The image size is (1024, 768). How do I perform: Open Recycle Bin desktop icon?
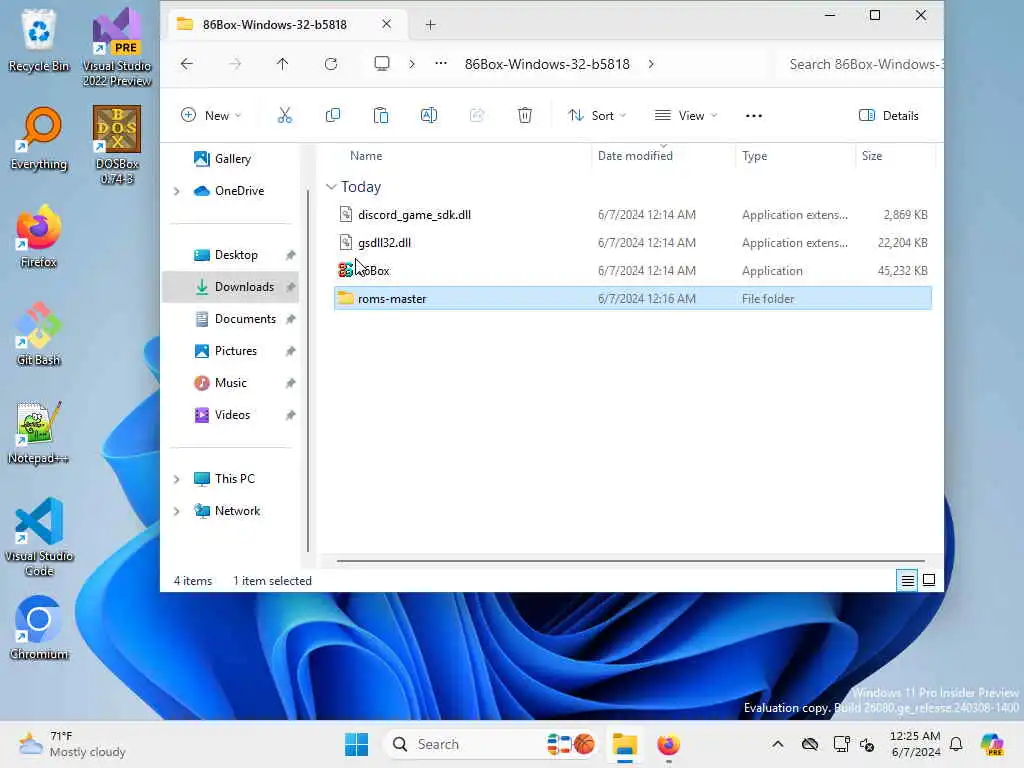(39, 40)
